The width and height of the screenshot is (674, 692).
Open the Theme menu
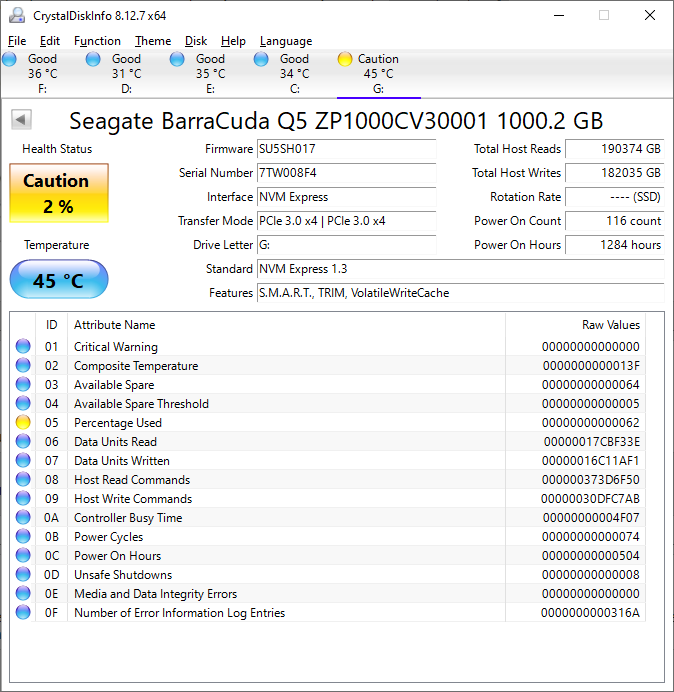153,41
